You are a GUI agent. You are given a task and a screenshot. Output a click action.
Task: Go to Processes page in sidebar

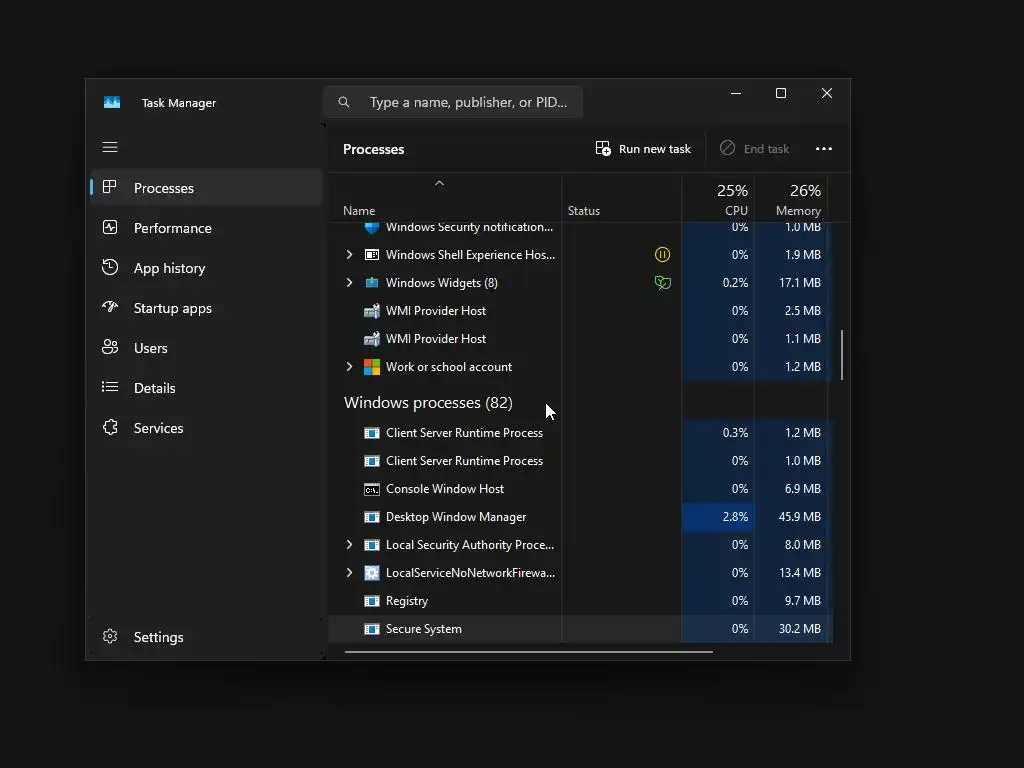206,187
